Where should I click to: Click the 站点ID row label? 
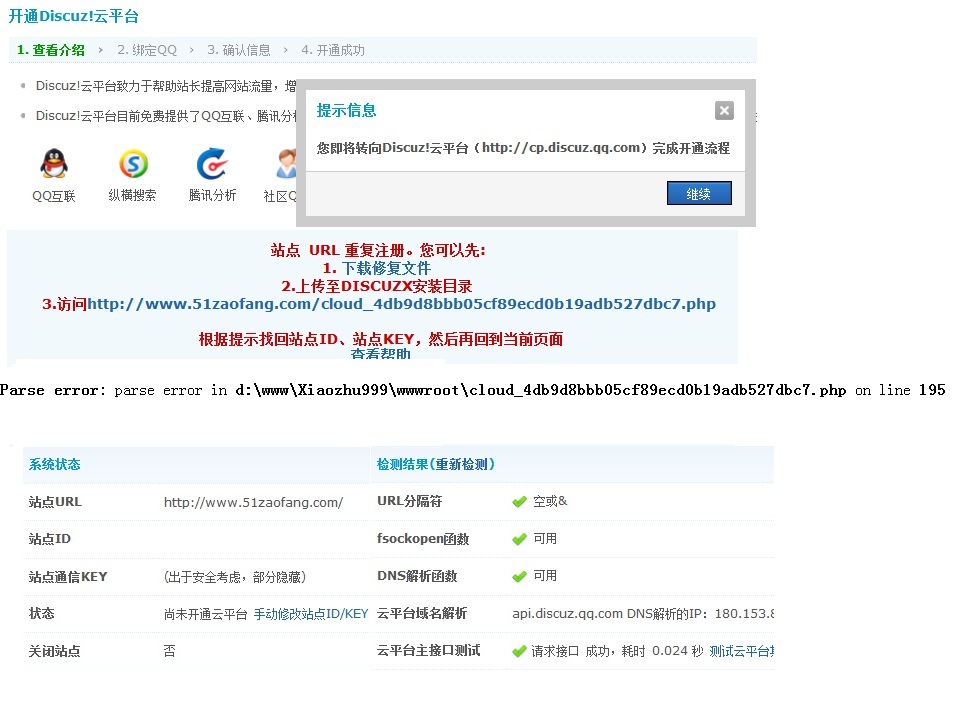pyautogui.click(x=50, y=539)
